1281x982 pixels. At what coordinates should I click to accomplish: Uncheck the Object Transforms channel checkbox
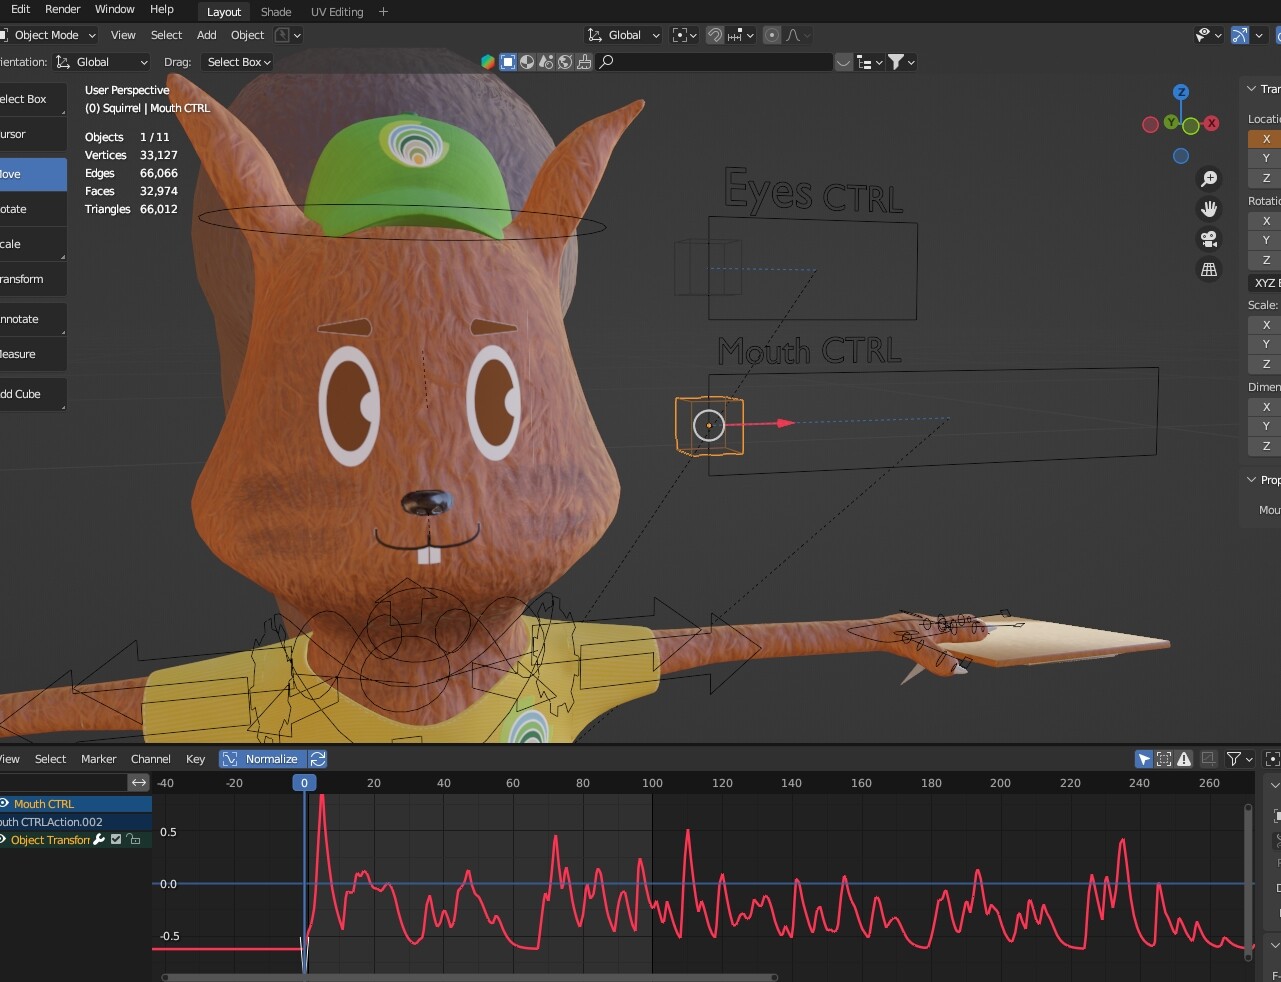click(116, 840)
